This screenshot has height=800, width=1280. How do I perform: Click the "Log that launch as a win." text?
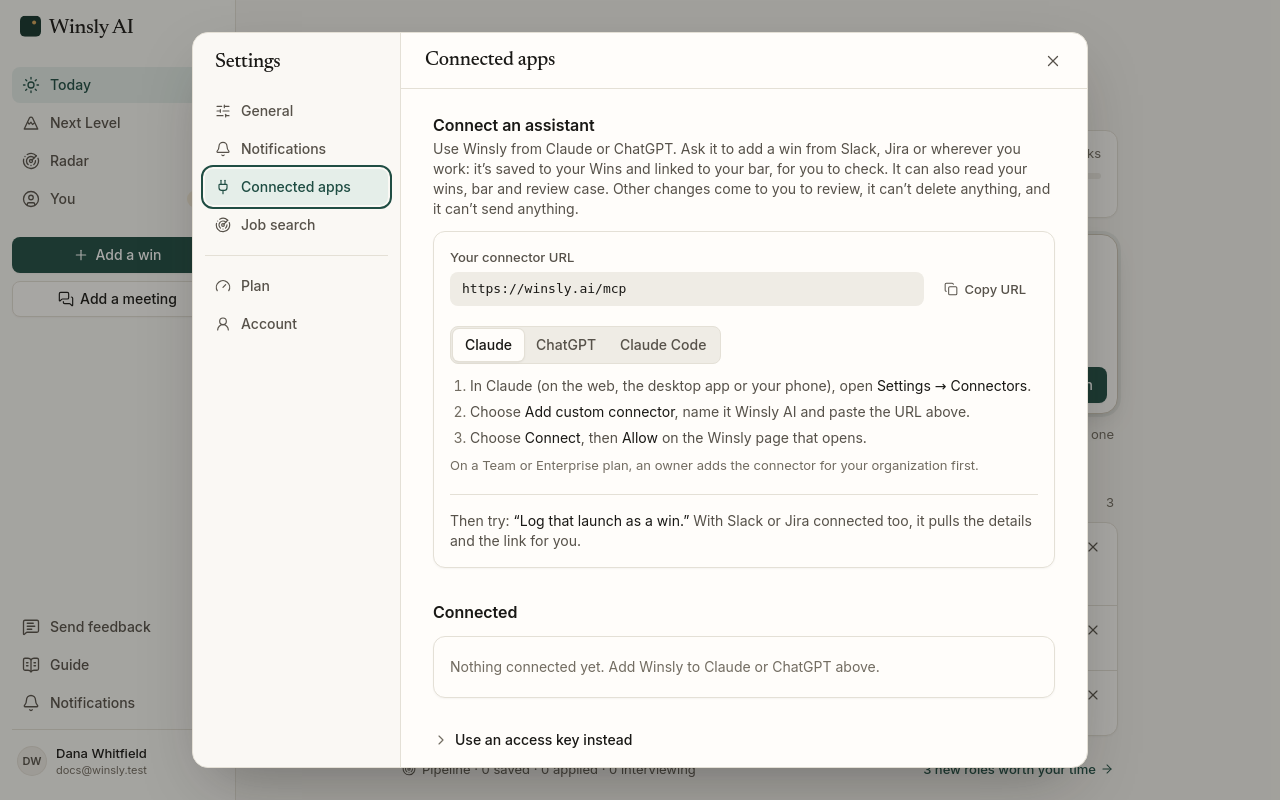click(602, 521)
